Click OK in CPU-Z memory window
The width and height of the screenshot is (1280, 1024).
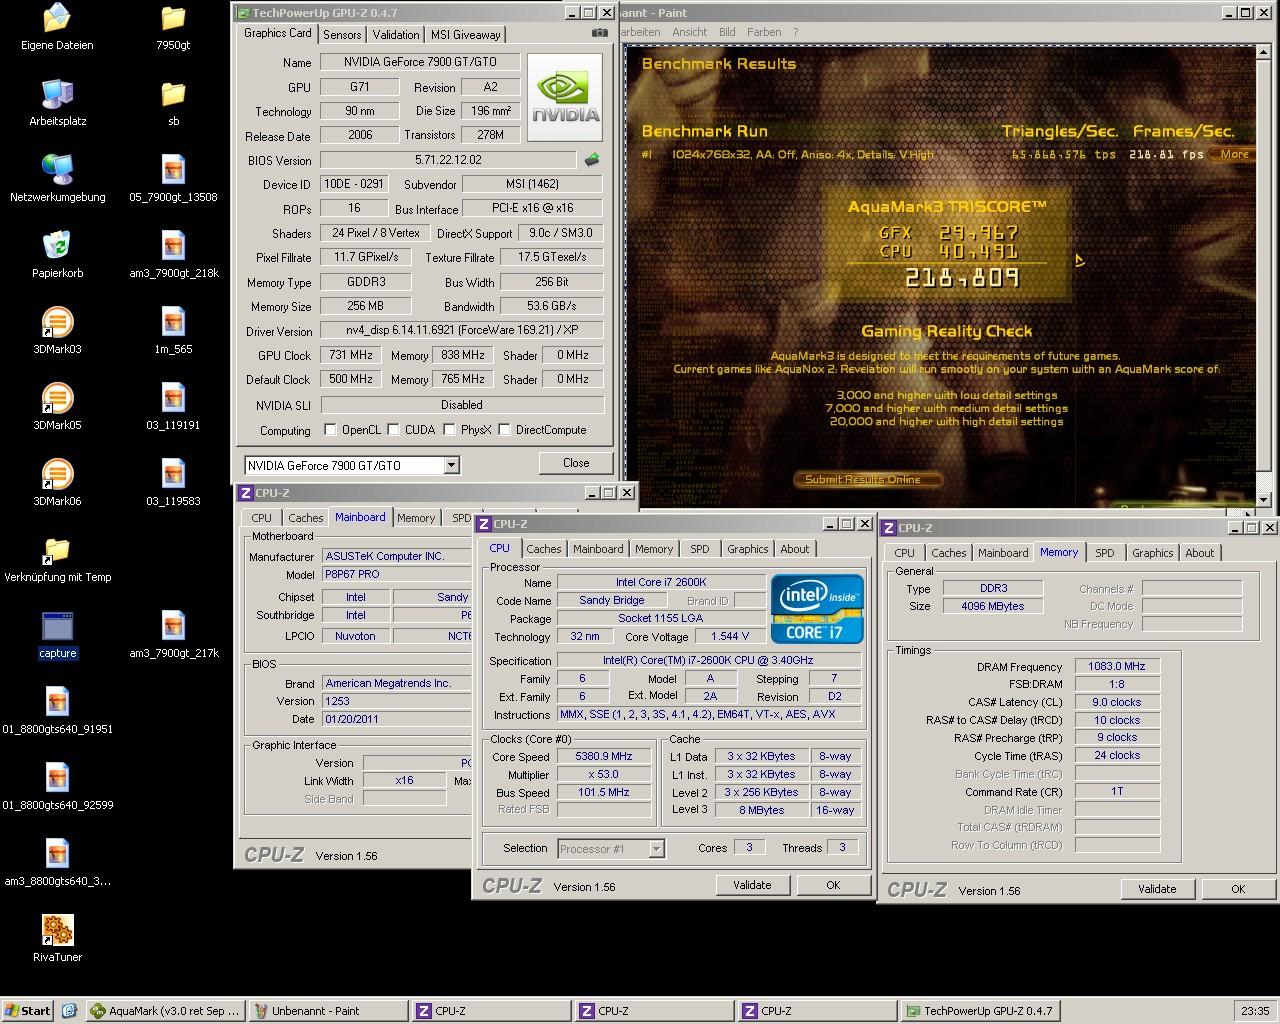tap(1238, 889)
